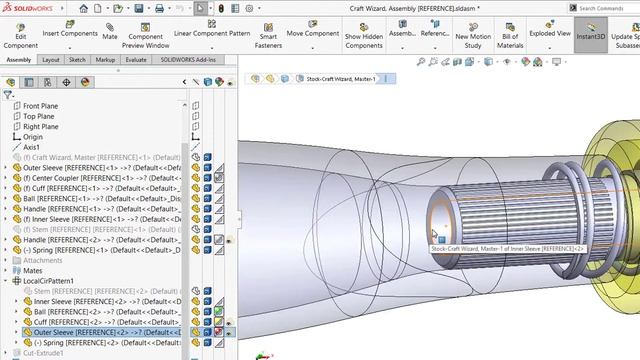Screen dimensions: 640x360
Task: Save the assembly with disk icon
Action: (139, 8)
